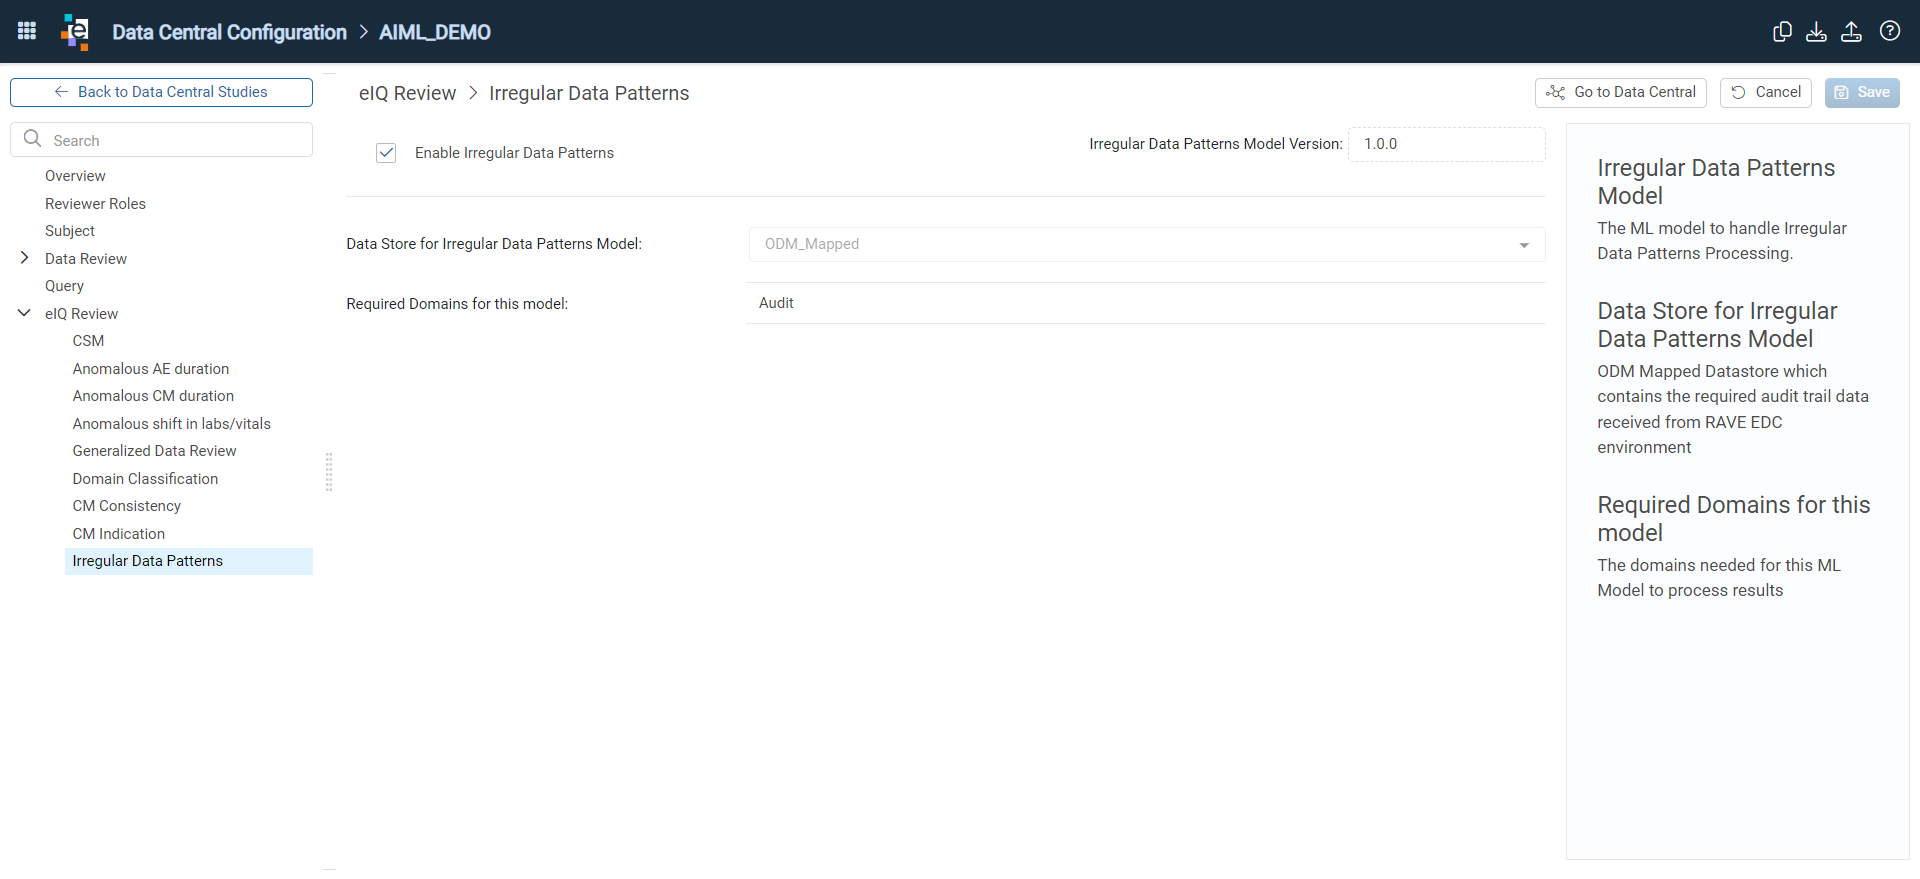This screenshot has height=879, width=1920.
Task: Click the Cancel button
Action: (x=1765, y=92)
